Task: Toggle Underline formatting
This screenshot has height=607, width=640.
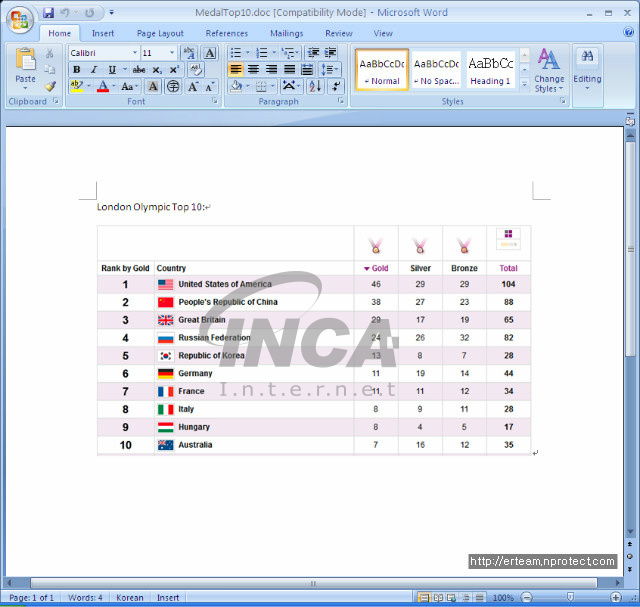Action: click(x=112, y=70)
